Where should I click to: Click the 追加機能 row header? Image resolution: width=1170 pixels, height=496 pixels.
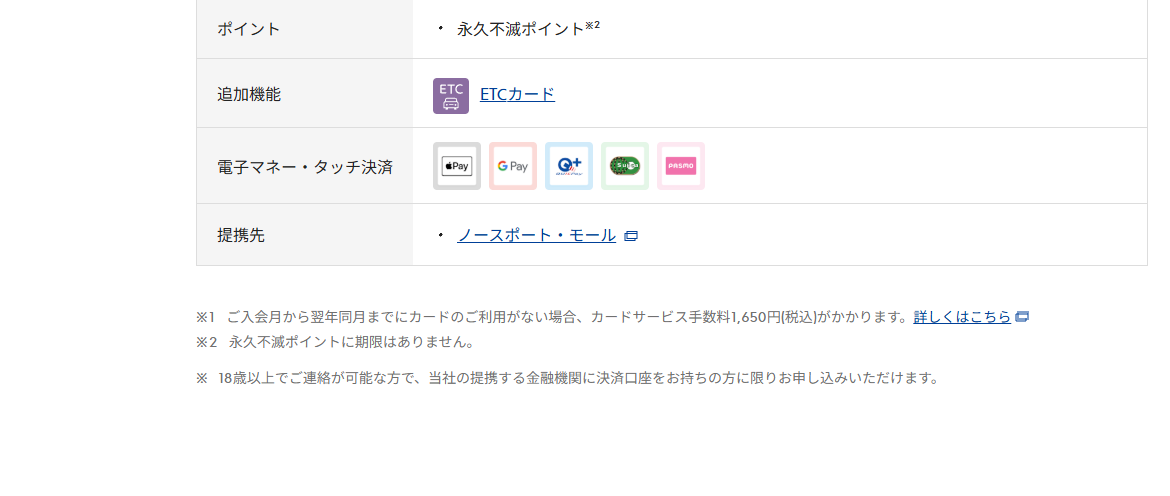coord(304,93)
